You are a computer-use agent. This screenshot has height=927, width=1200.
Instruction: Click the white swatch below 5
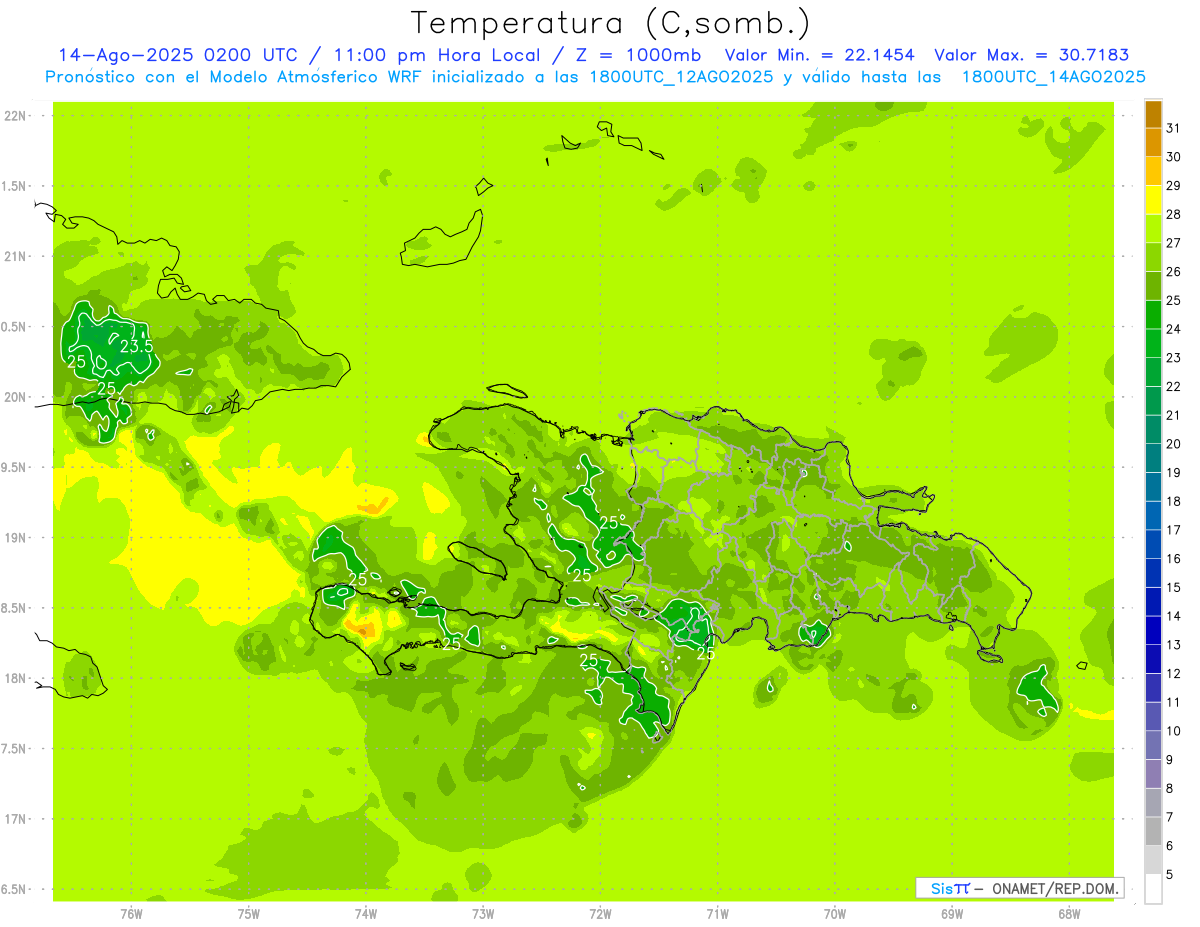[x=1153, y=889]
